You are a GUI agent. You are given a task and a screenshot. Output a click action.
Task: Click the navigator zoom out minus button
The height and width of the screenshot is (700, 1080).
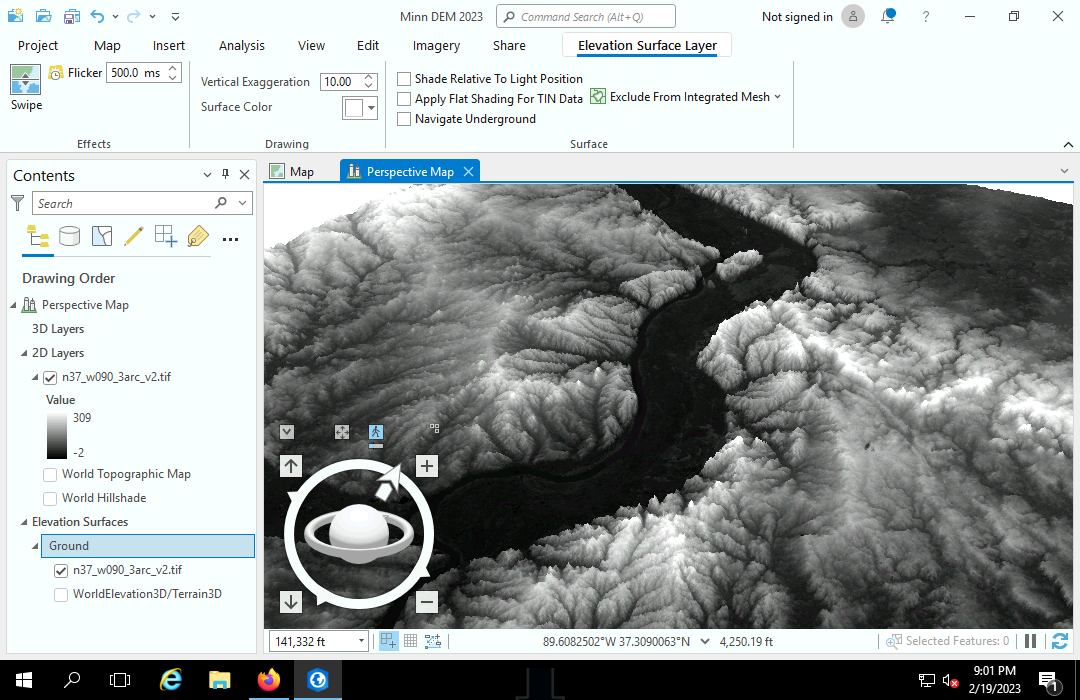[427, 602]
